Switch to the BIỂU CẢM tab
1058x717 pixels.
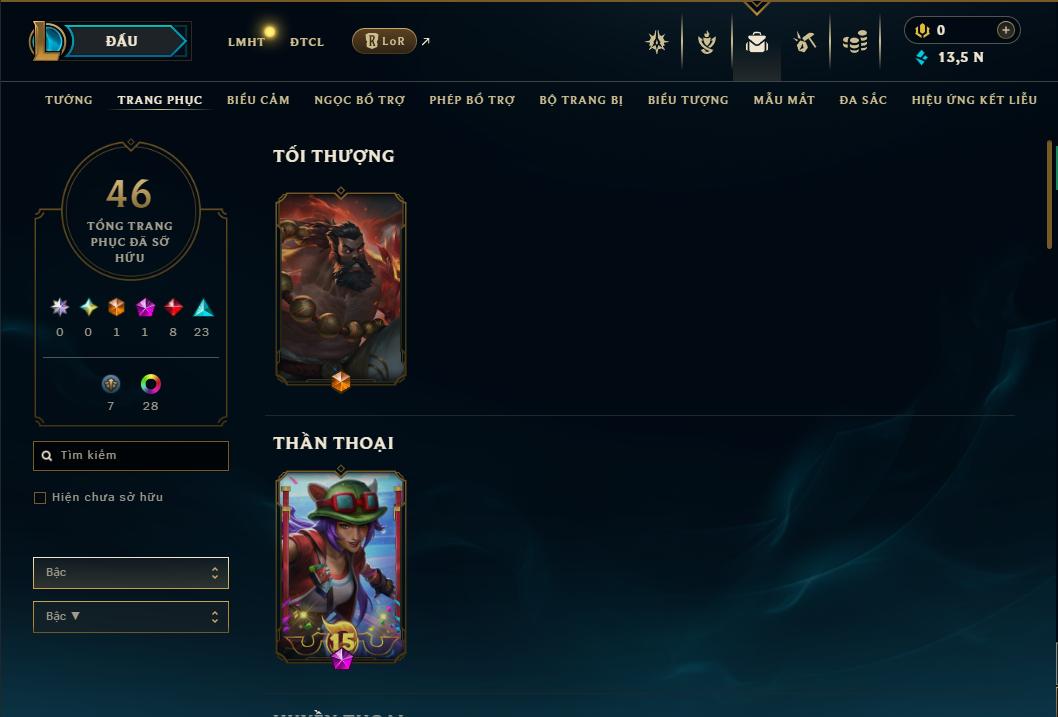(258, 100)
